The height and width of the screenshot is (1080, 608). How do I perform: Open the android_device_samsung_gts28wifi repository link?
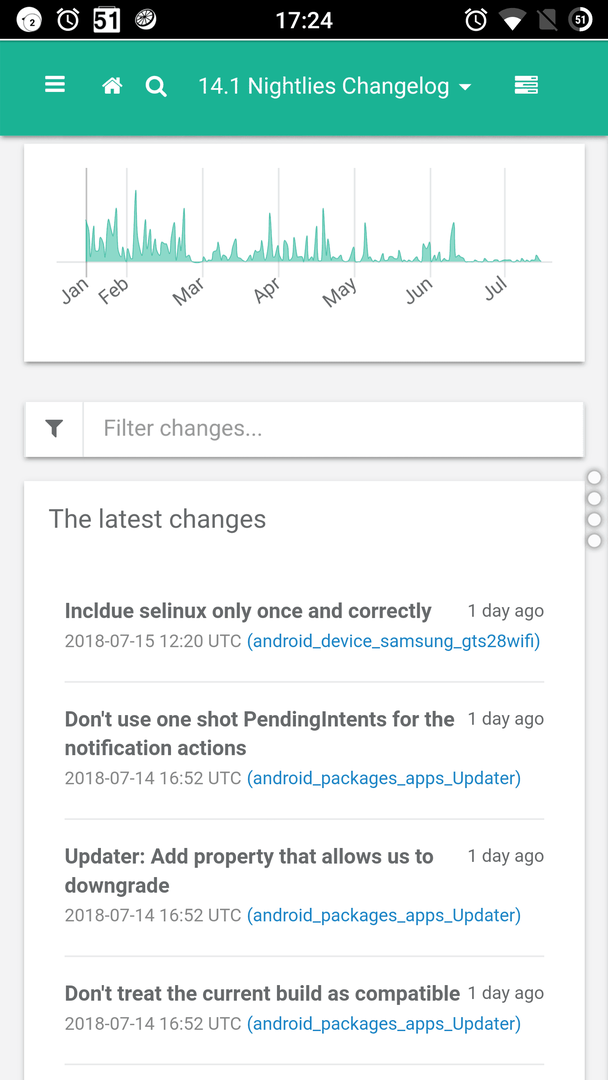(394, 641)
